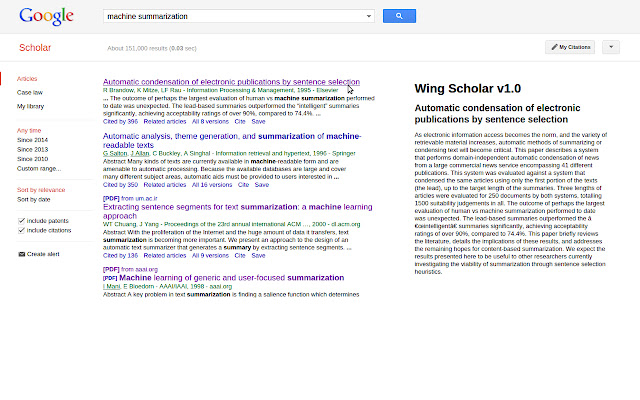Open J Allan author profile
640x400 pixels.
[140, 153]
